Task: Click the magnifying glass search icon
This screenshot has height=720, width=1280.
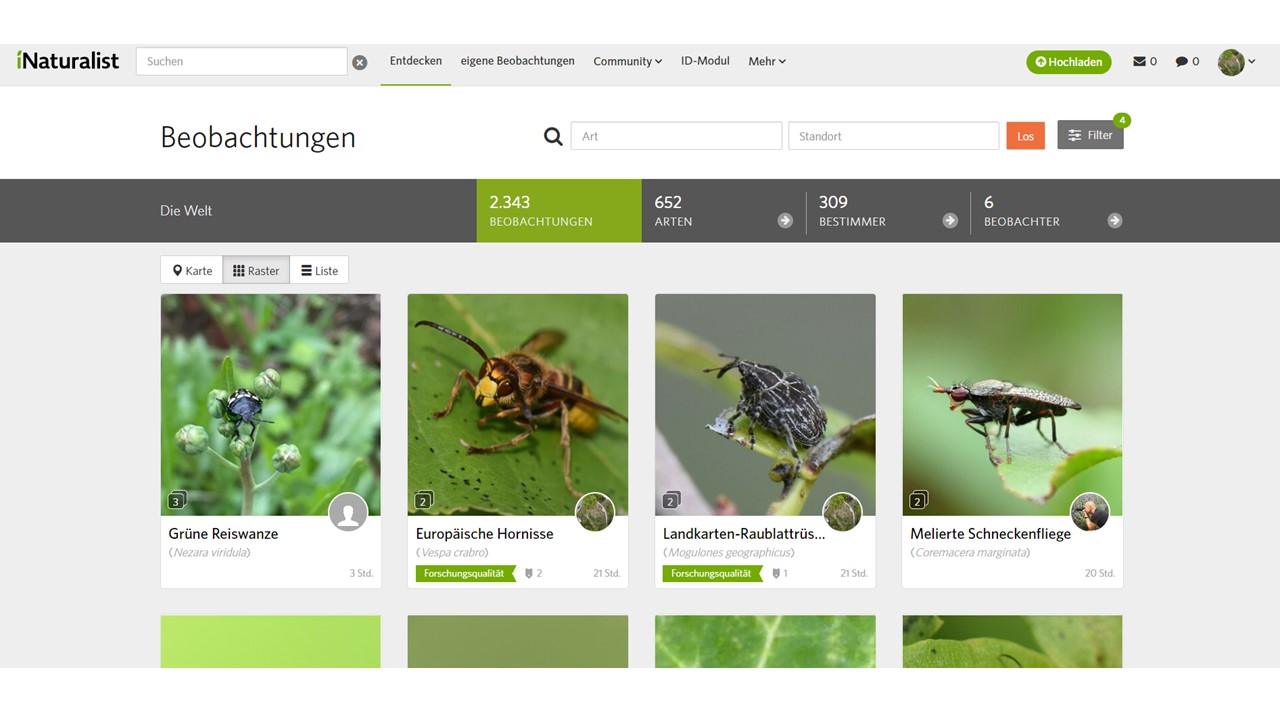Action: pyautogui.click(x=553, y=136)
